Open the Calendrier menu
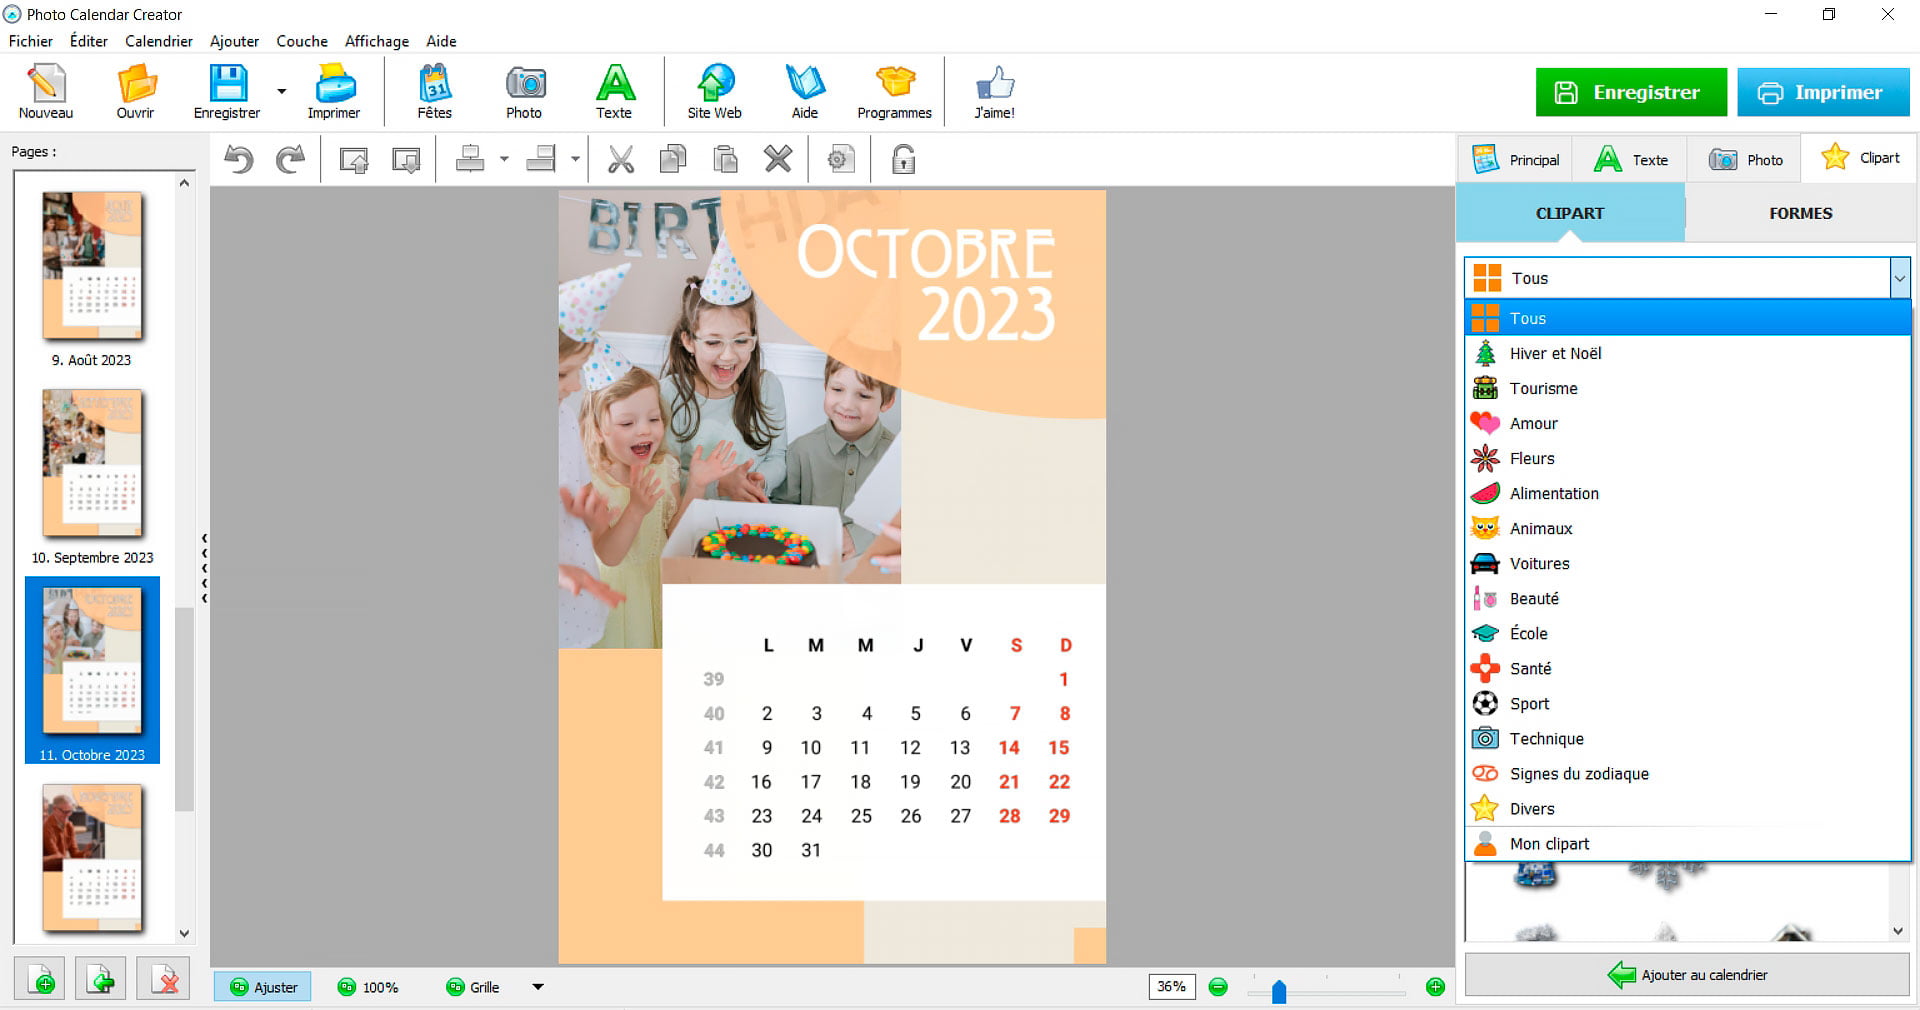1920x1010 pixels. (x=158, y=41)
